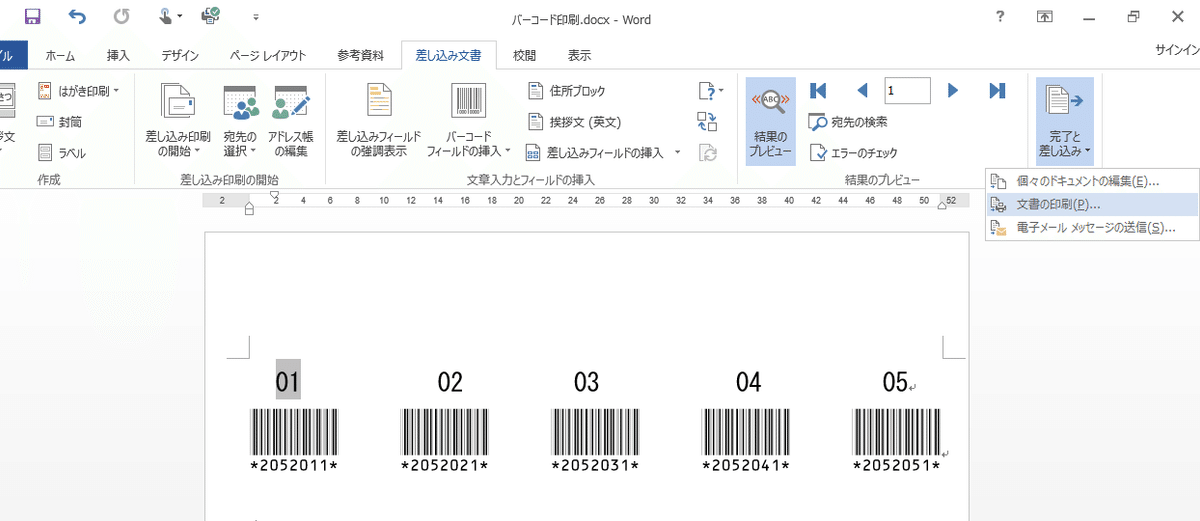
Task: Click the Redo arrow icon
Action: [121, 17]
